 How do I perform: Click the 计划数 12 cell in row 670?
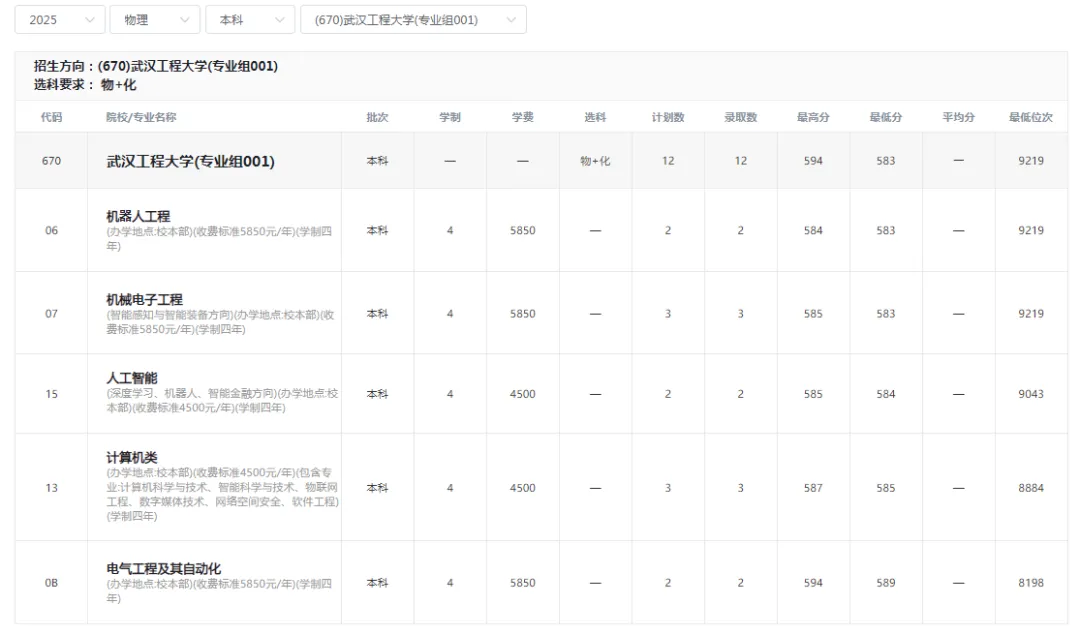[668, 160]
